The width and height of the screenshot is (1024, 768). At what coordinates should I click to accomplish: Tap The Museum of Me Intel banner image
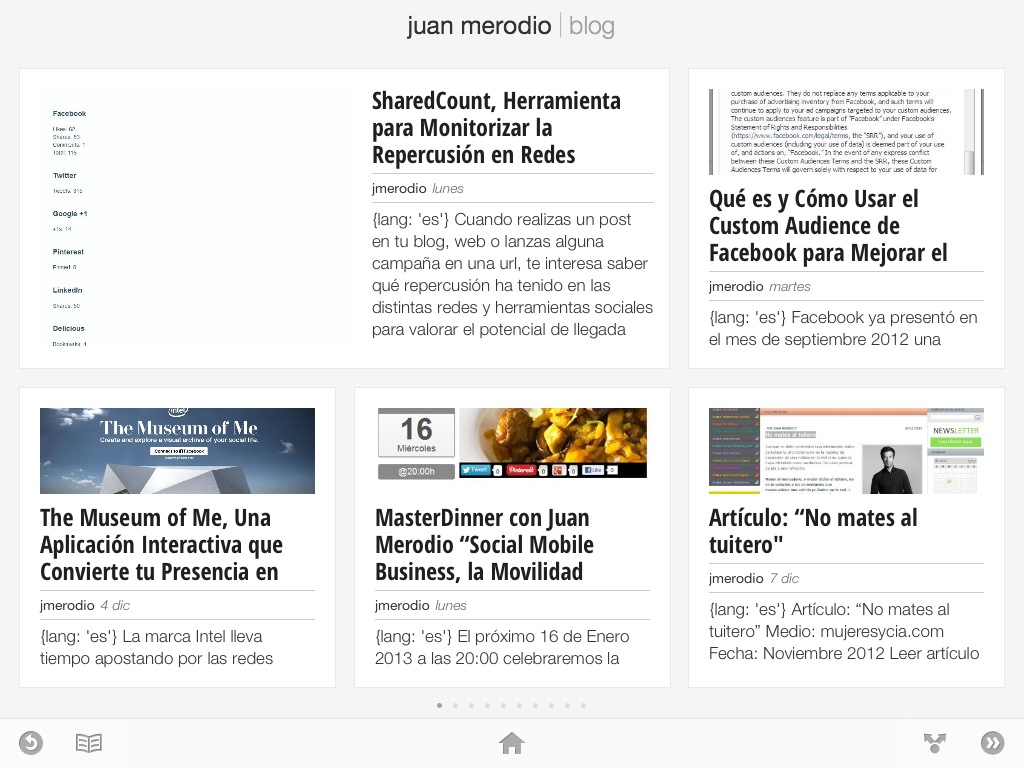pos(177,451)
